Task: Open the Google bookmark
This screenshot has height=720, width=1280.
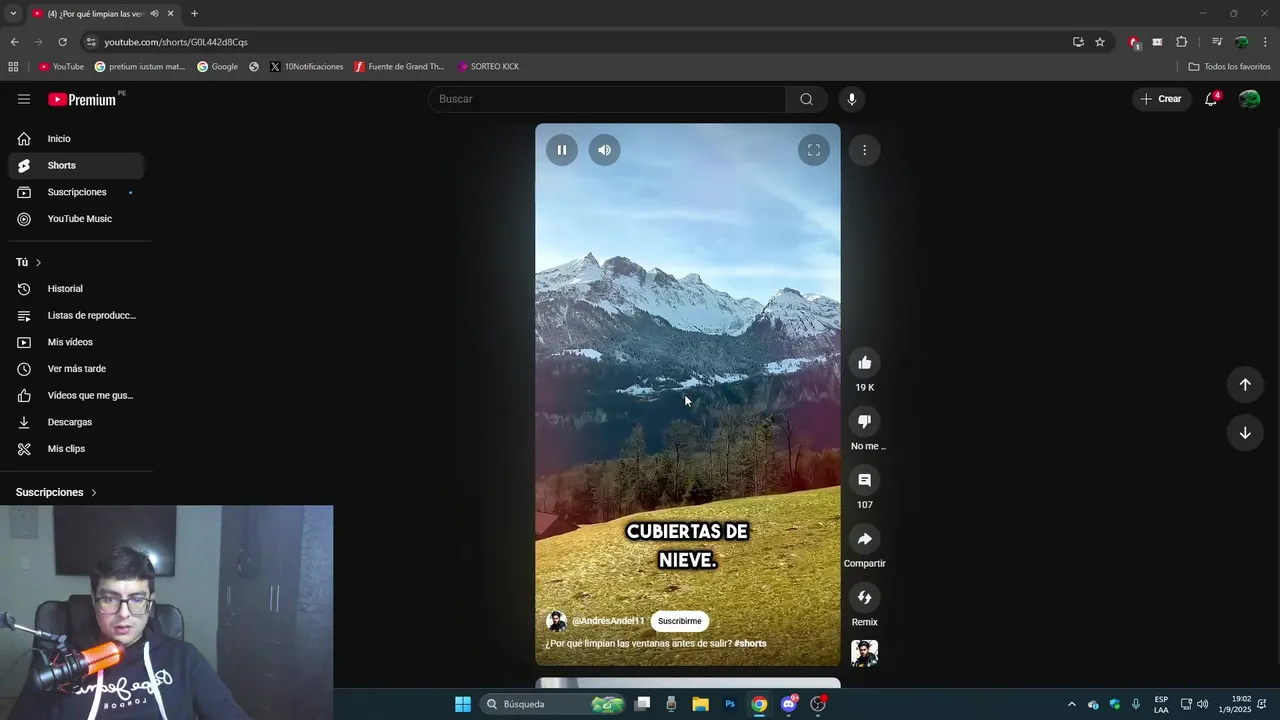Action: tap(217, 67)
